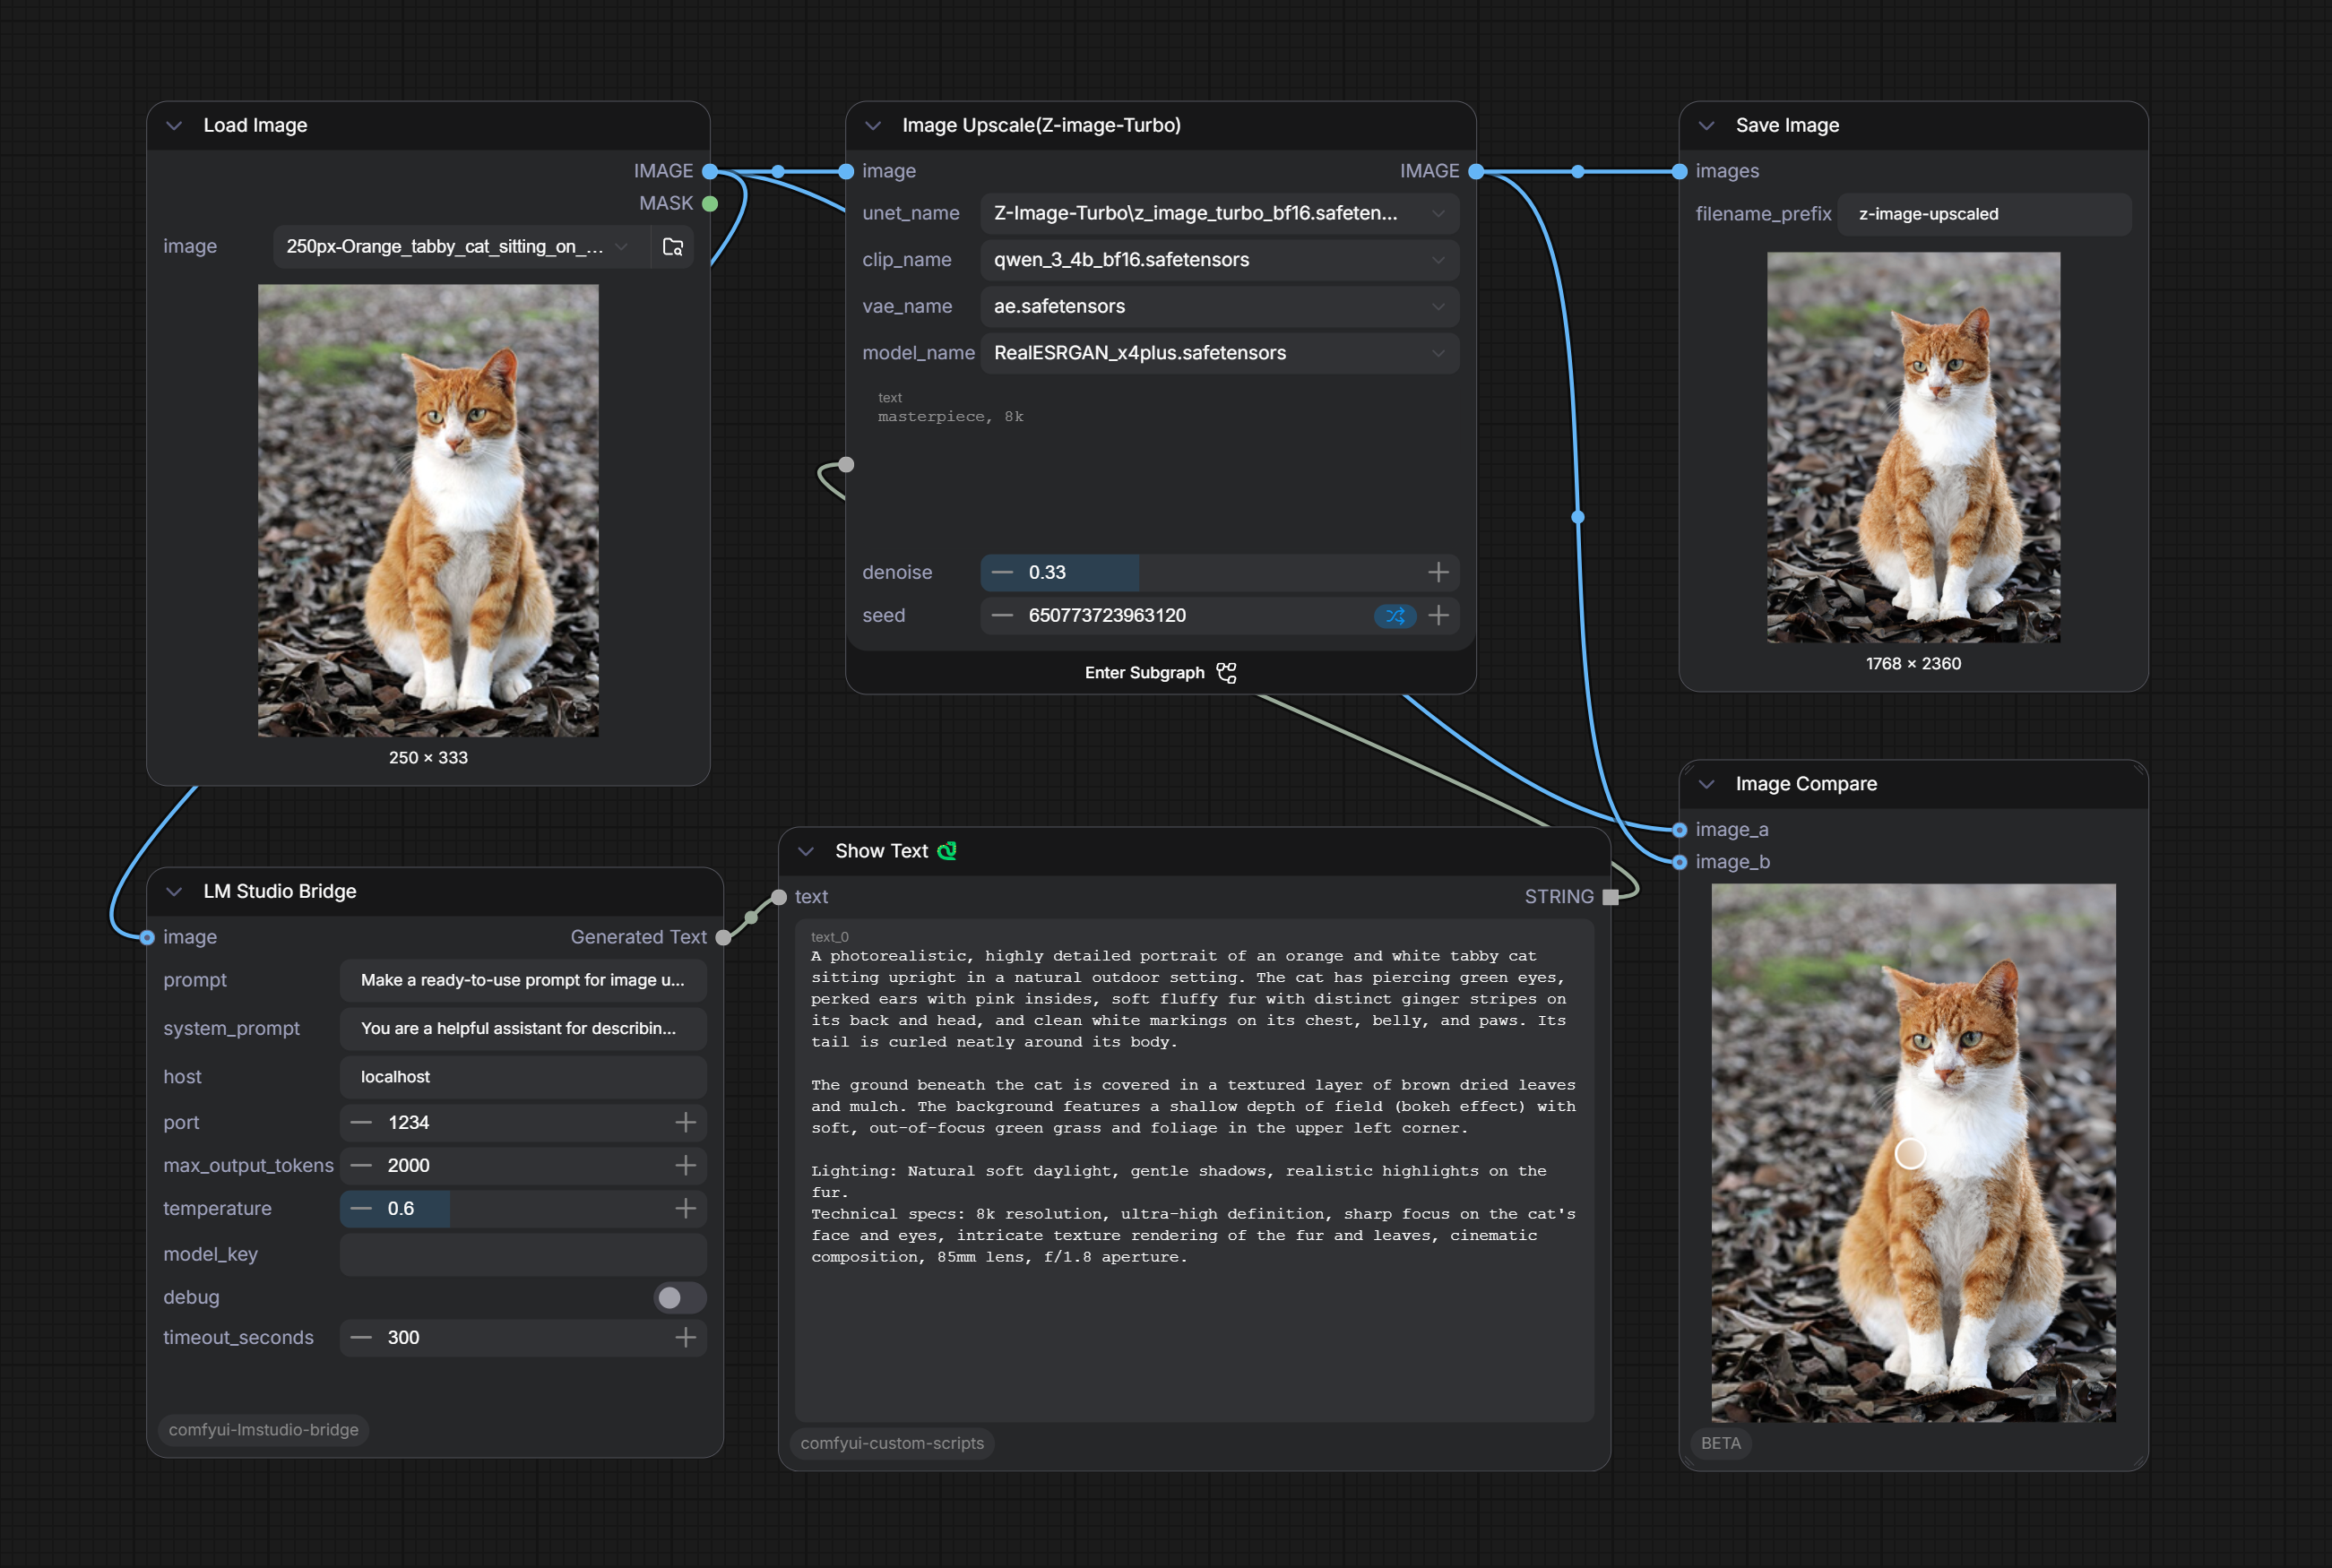Click the seed randomize shuffle icon
This screenshot has width=2332, height=1568.
click(x=1395, y=616)
